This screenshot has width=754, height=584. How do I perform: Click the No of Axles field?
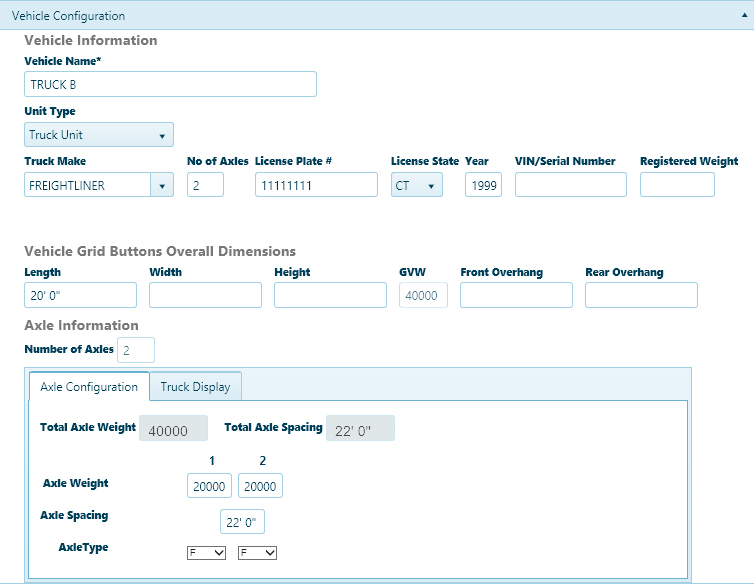pos(205,185)
